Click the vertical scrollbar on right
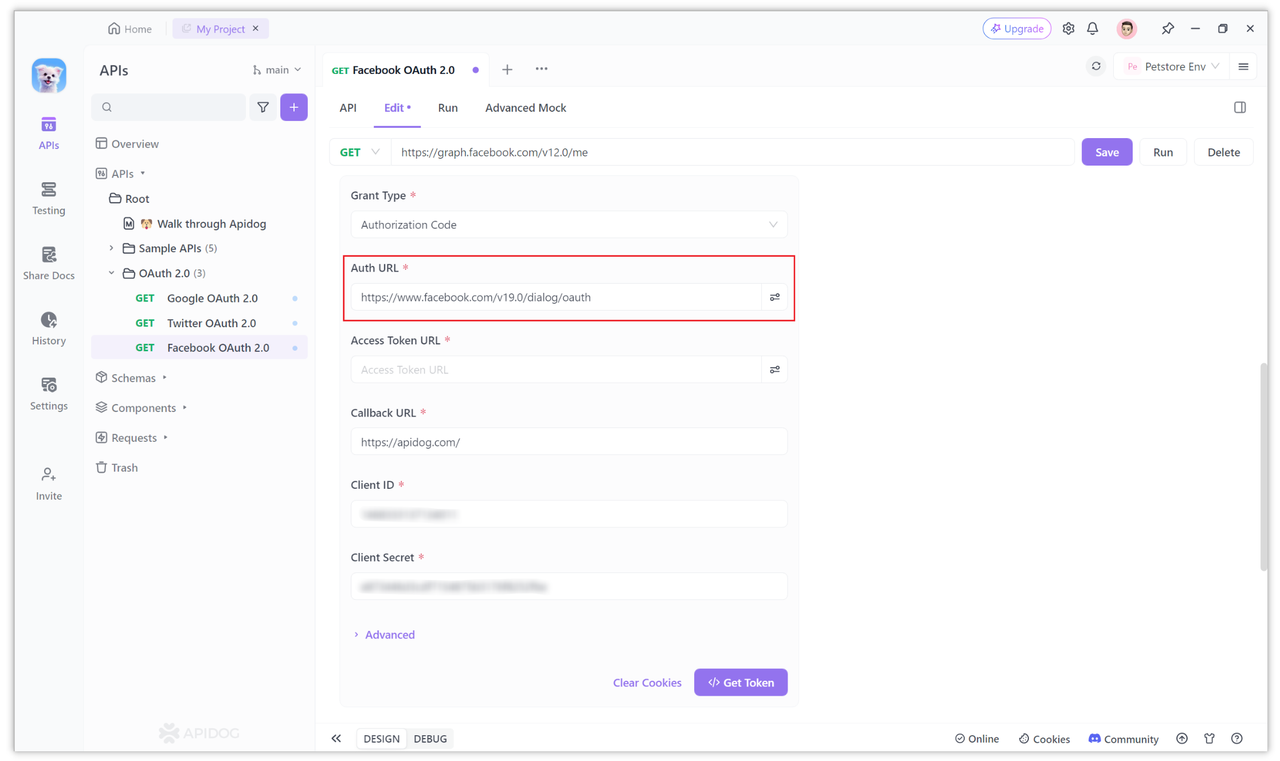 point(1264,465)
